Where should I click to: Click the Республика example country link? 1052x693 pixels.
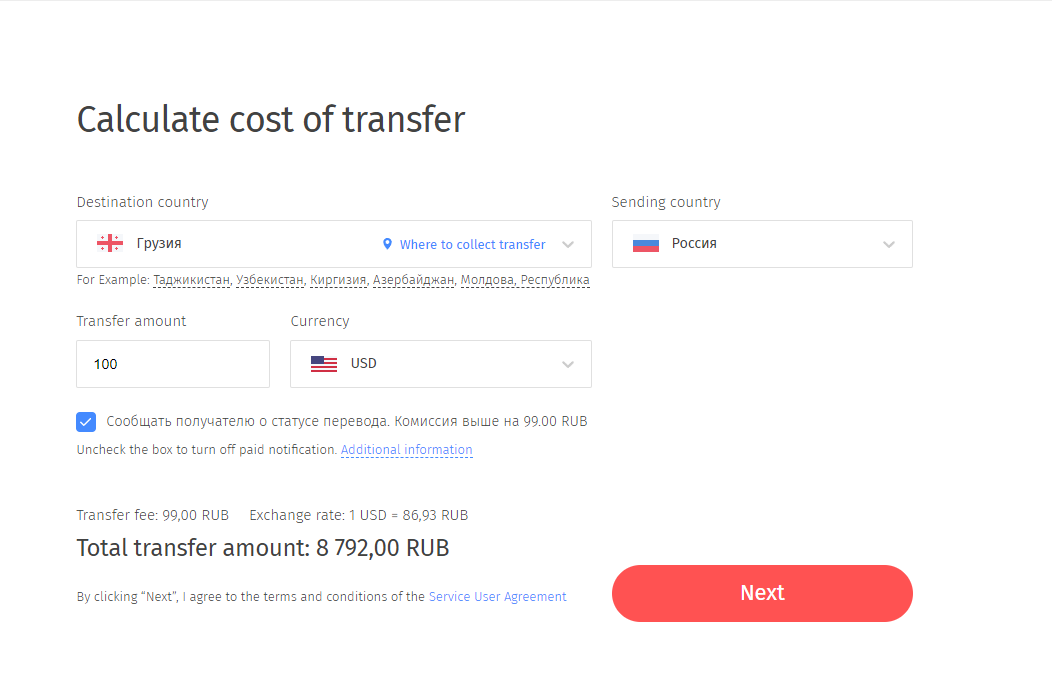coord(555,280)
